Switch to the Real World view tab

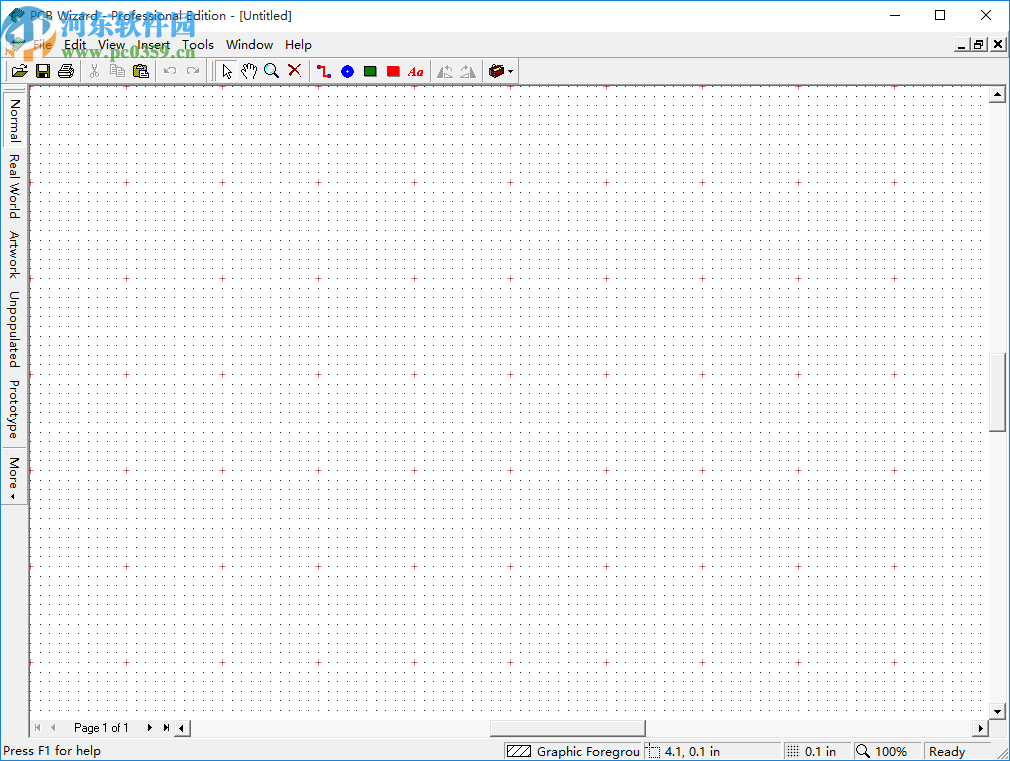click(x=14, y=186)
